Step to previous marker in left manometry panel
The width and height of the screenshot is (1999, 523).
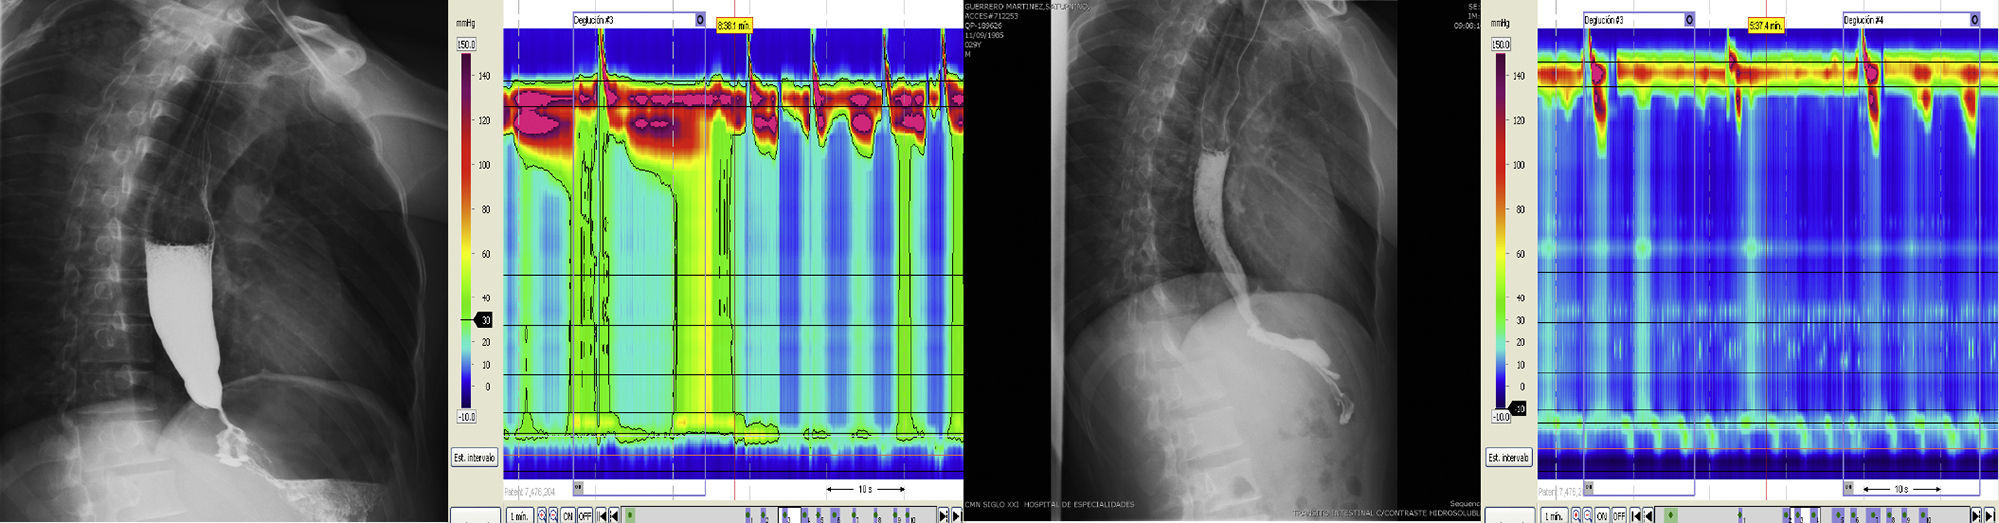[x=614, y=516]
